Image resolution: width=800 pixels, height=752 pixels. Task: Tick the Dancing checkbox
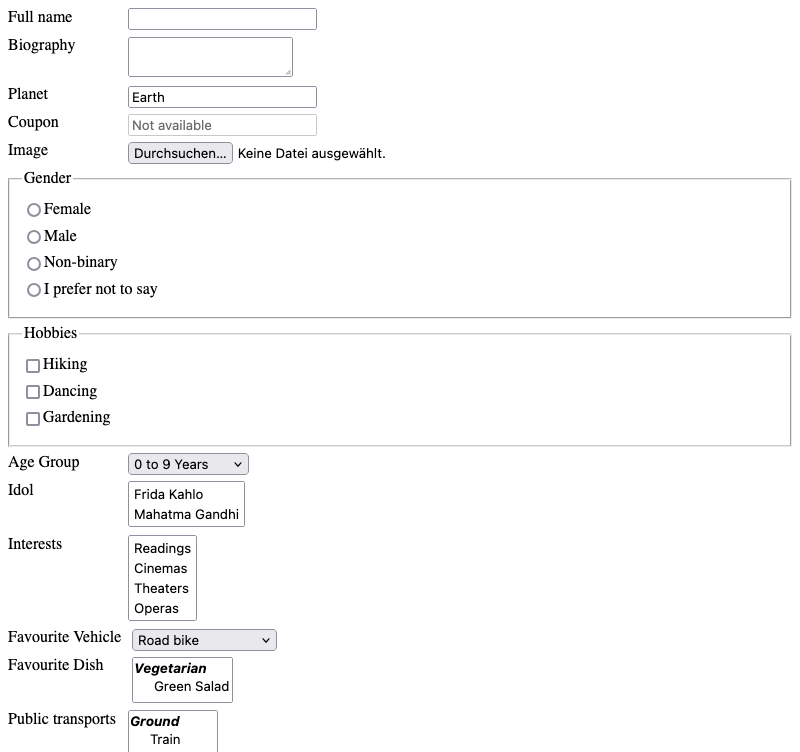click(x=33, y=392)
